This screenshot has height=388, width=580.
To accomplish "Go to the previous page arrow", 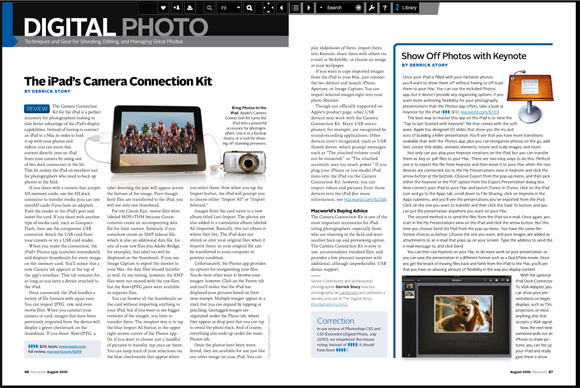I will [x=282, y=8].
